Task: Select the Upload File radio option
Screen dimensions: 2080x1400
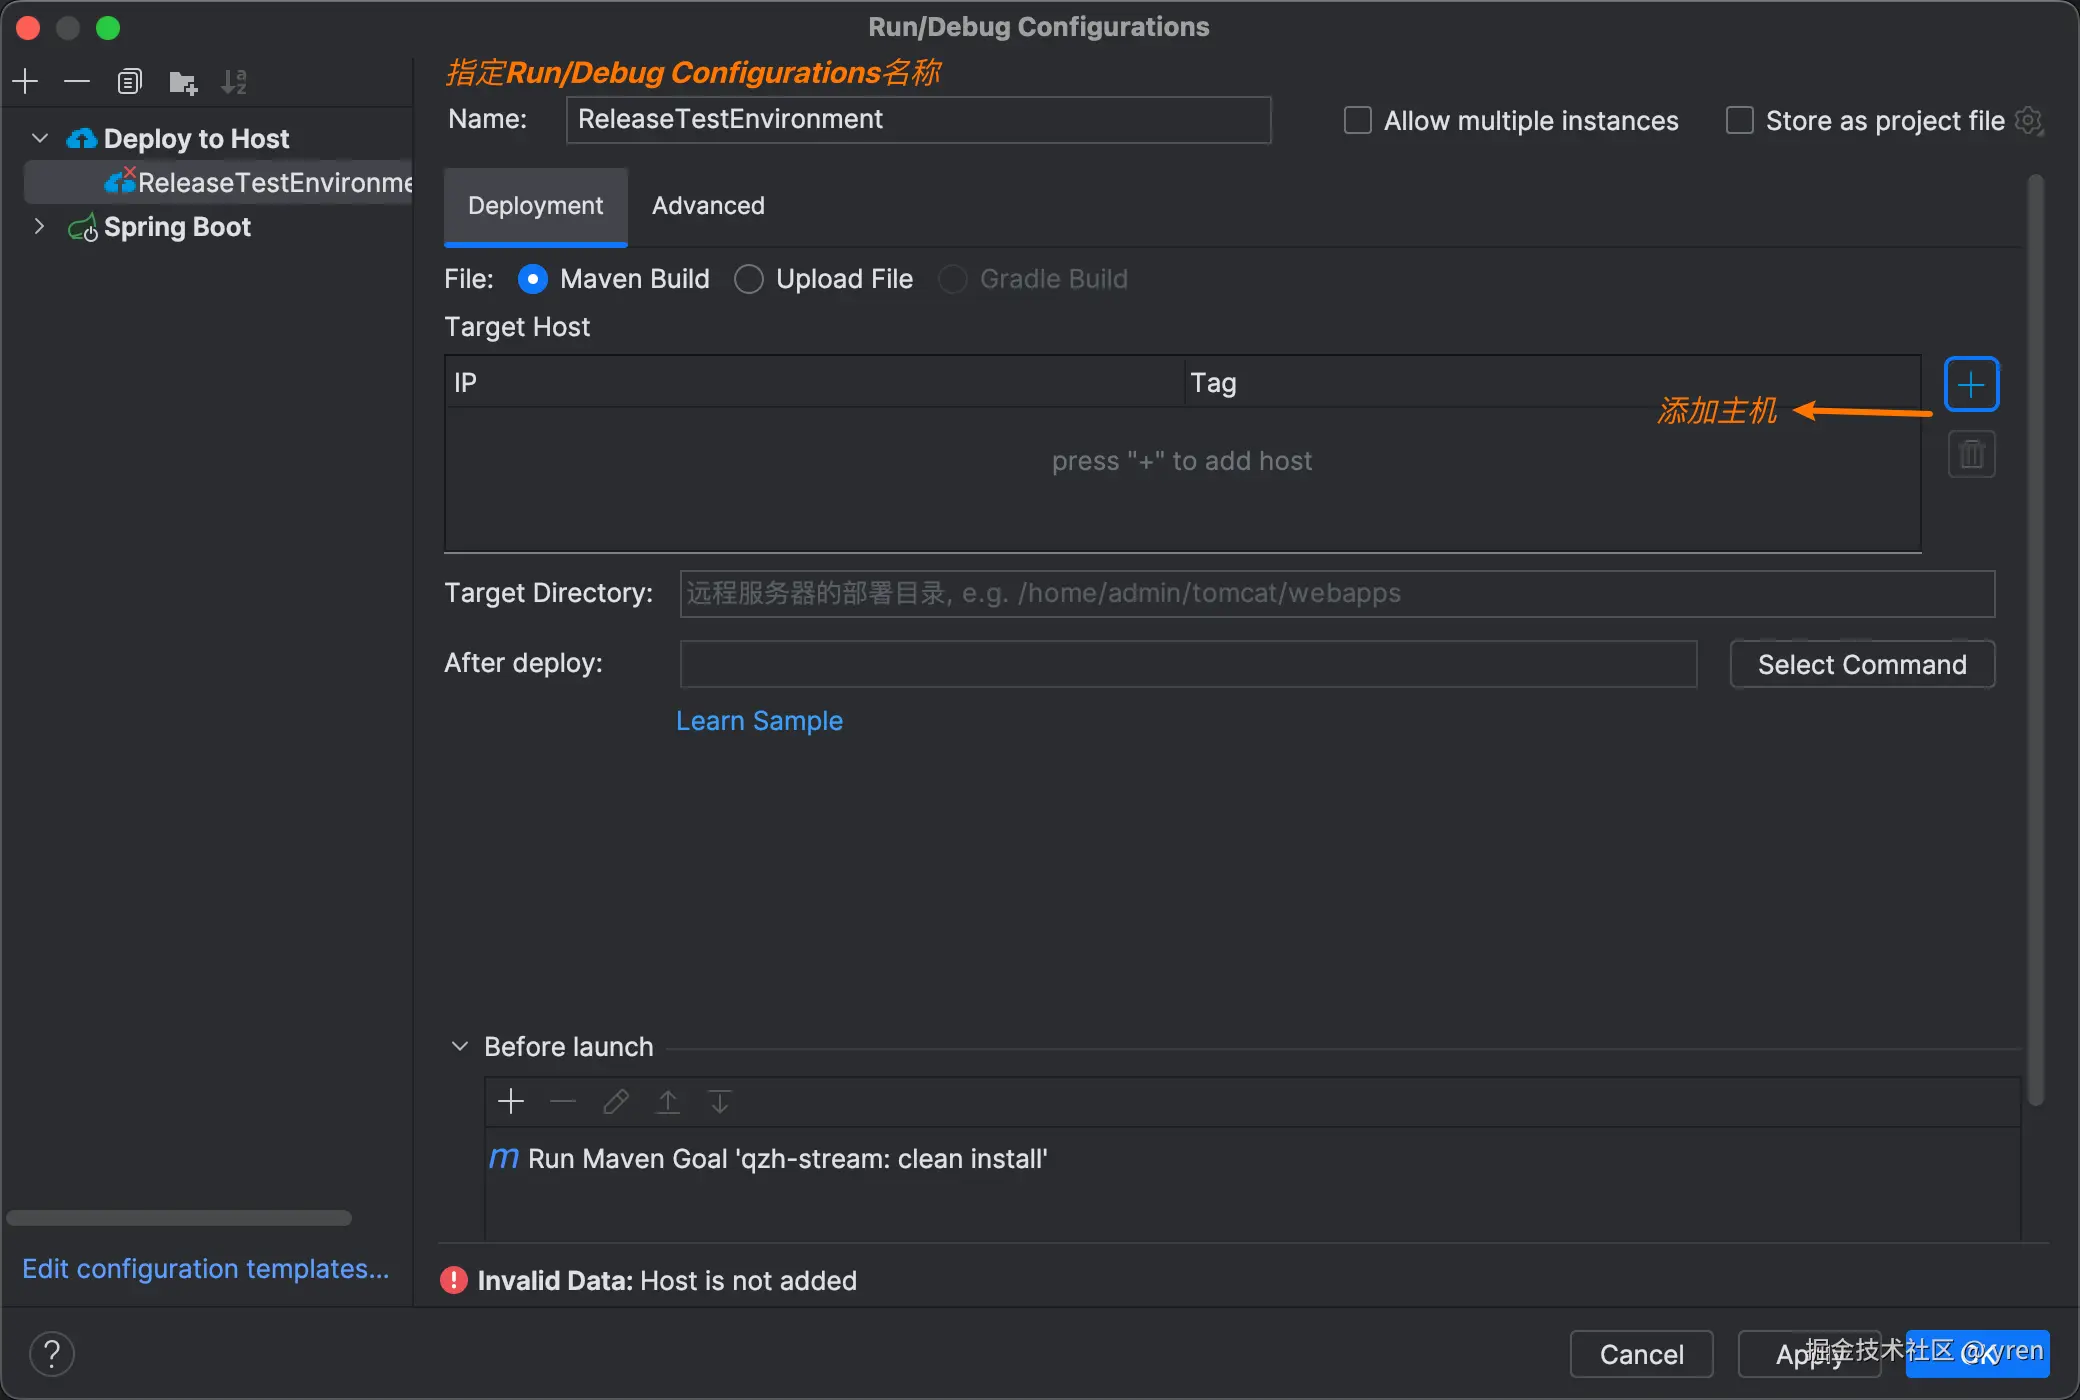Action: (749, 279)
